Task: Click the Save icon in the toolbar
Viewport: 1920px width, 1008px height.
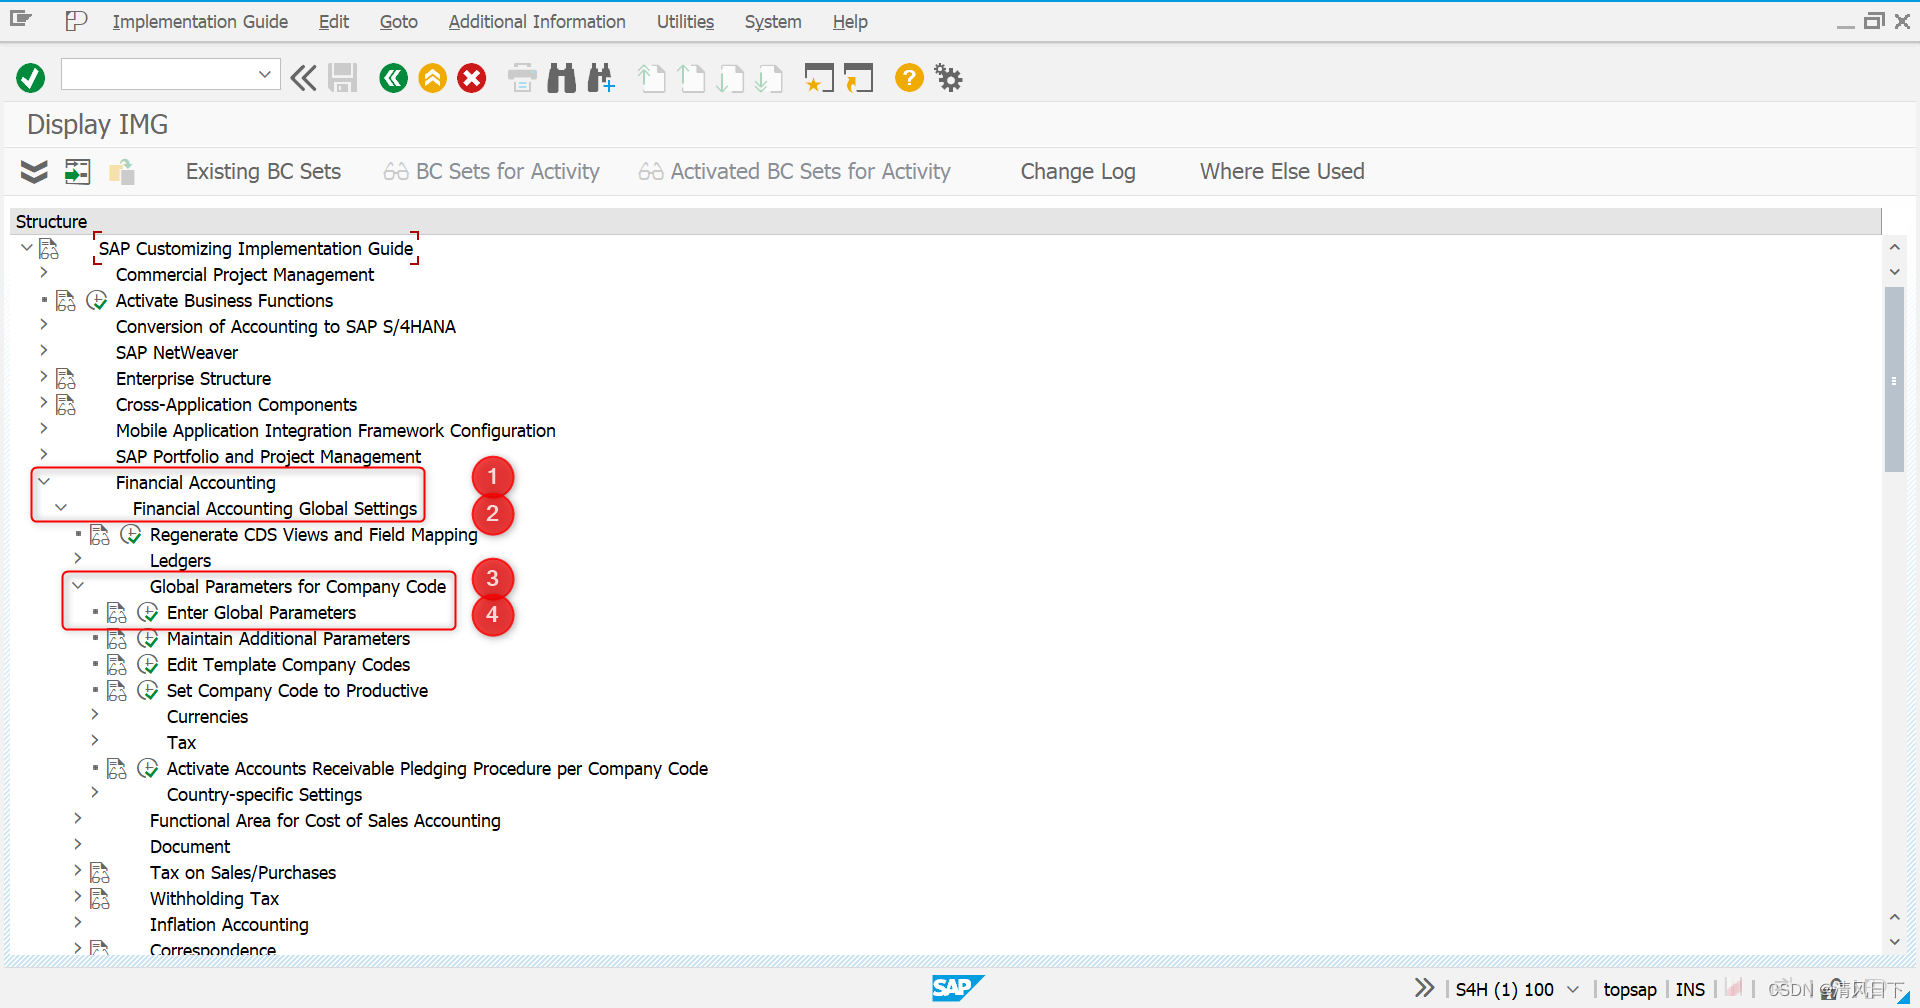Action: tap(342, 77)
